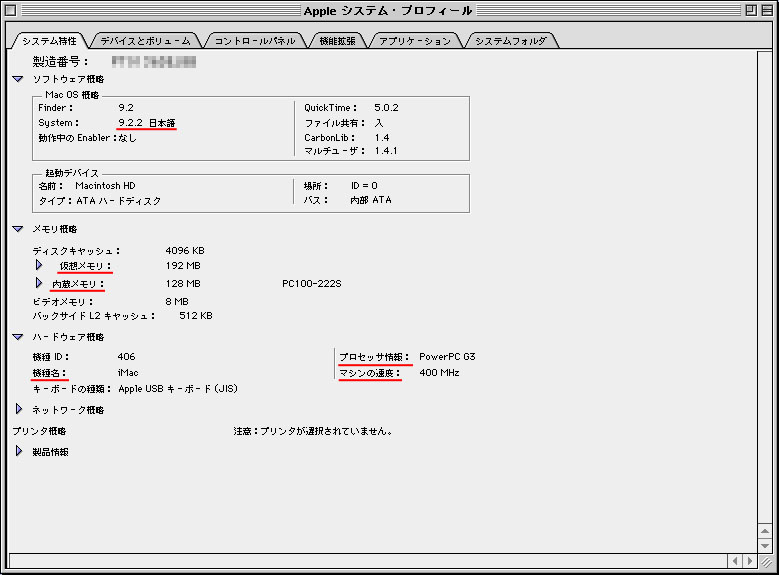Click the PC100-222S memory type text

312,284
